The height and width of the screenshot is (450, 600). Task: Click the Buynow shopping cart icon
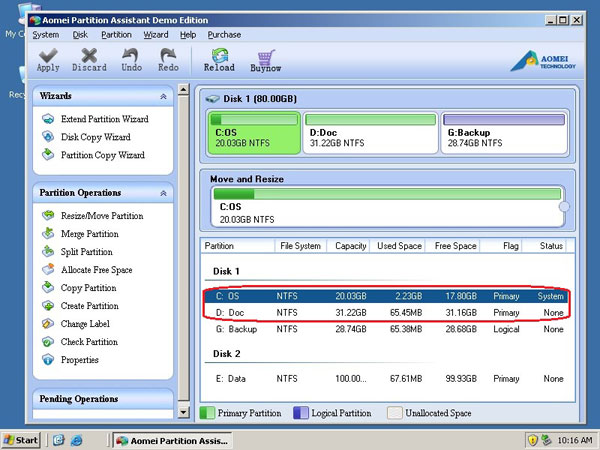[266, 57]
